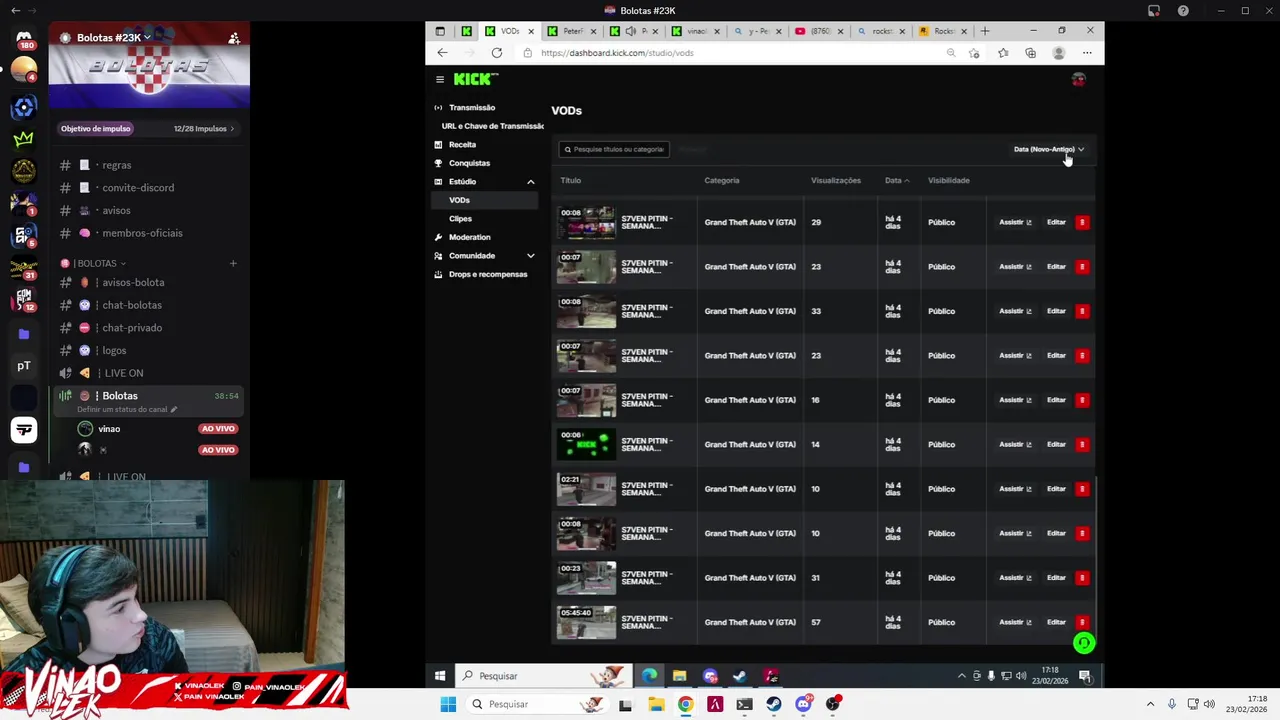Select the Bolotas voice channel
The height and width of the screenshot is (720, 1280).
coord(147,400)
